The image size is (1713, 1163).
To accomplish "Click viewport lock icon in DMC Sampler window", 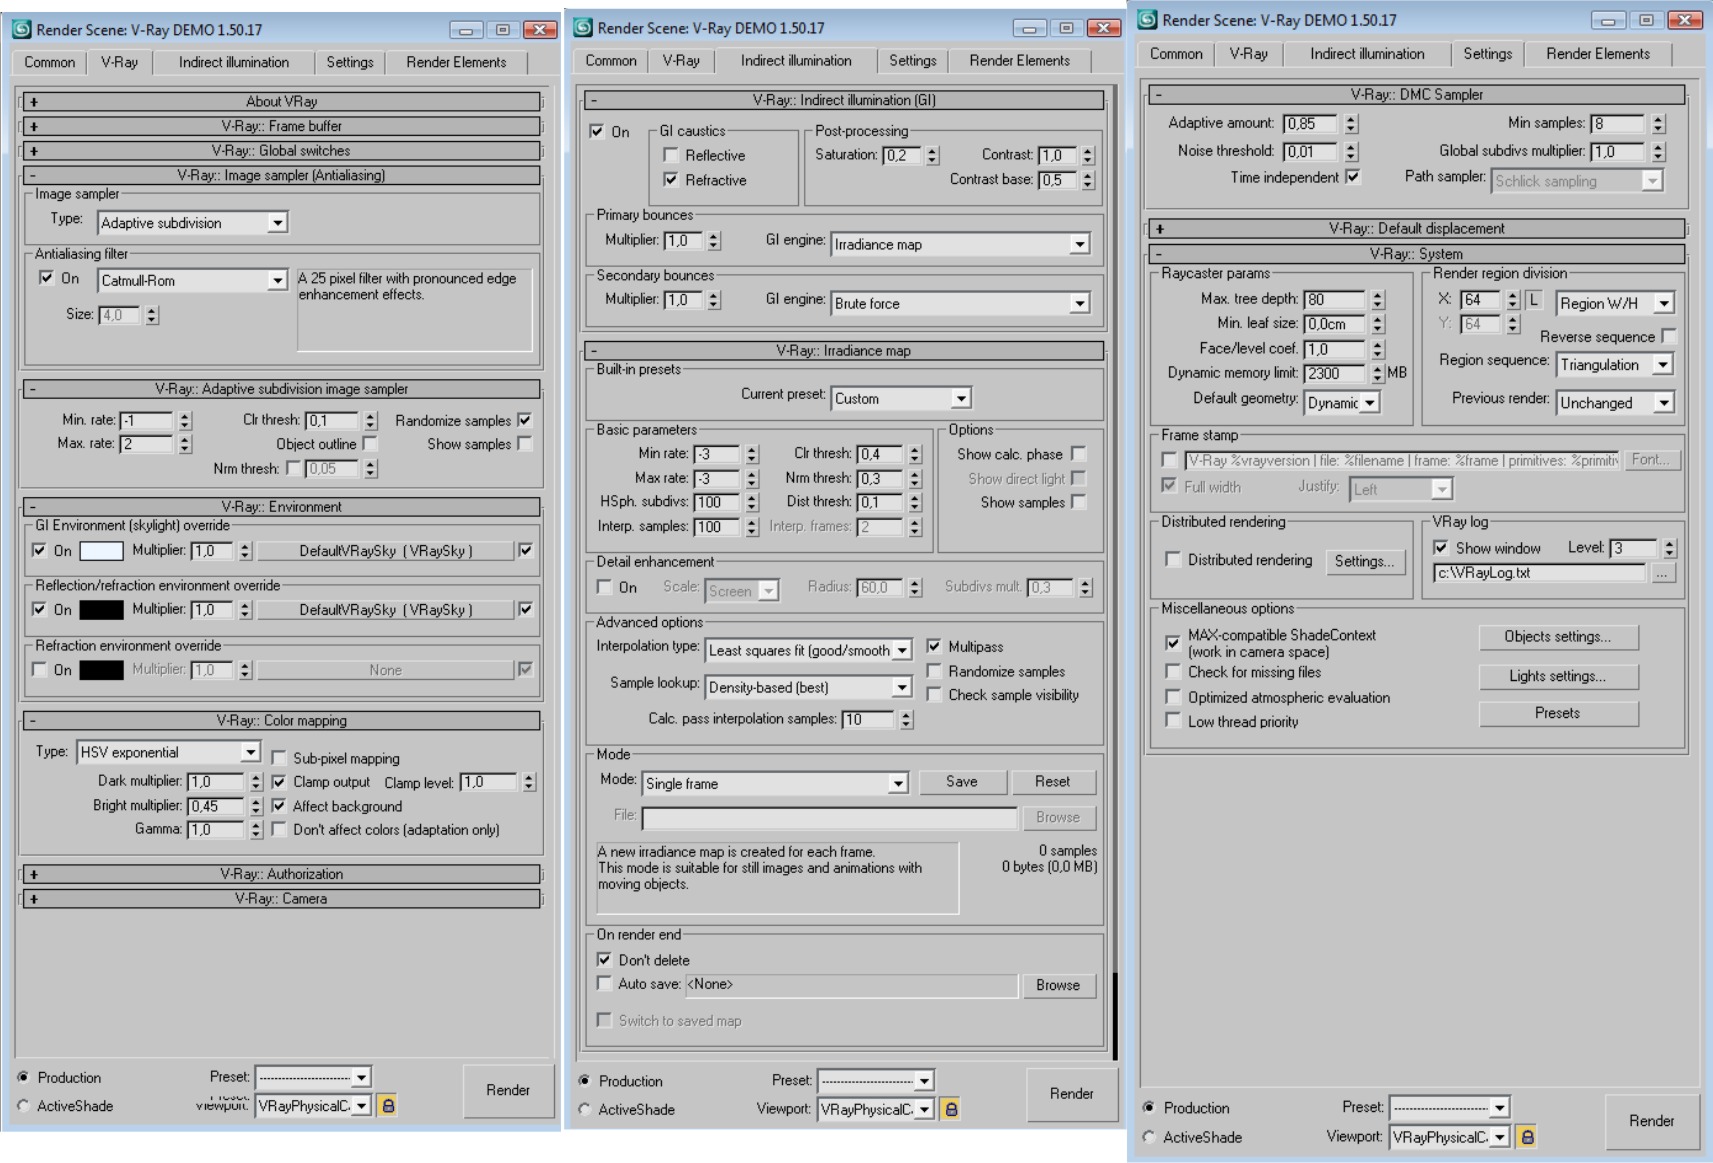I will click(1527, 1136).
